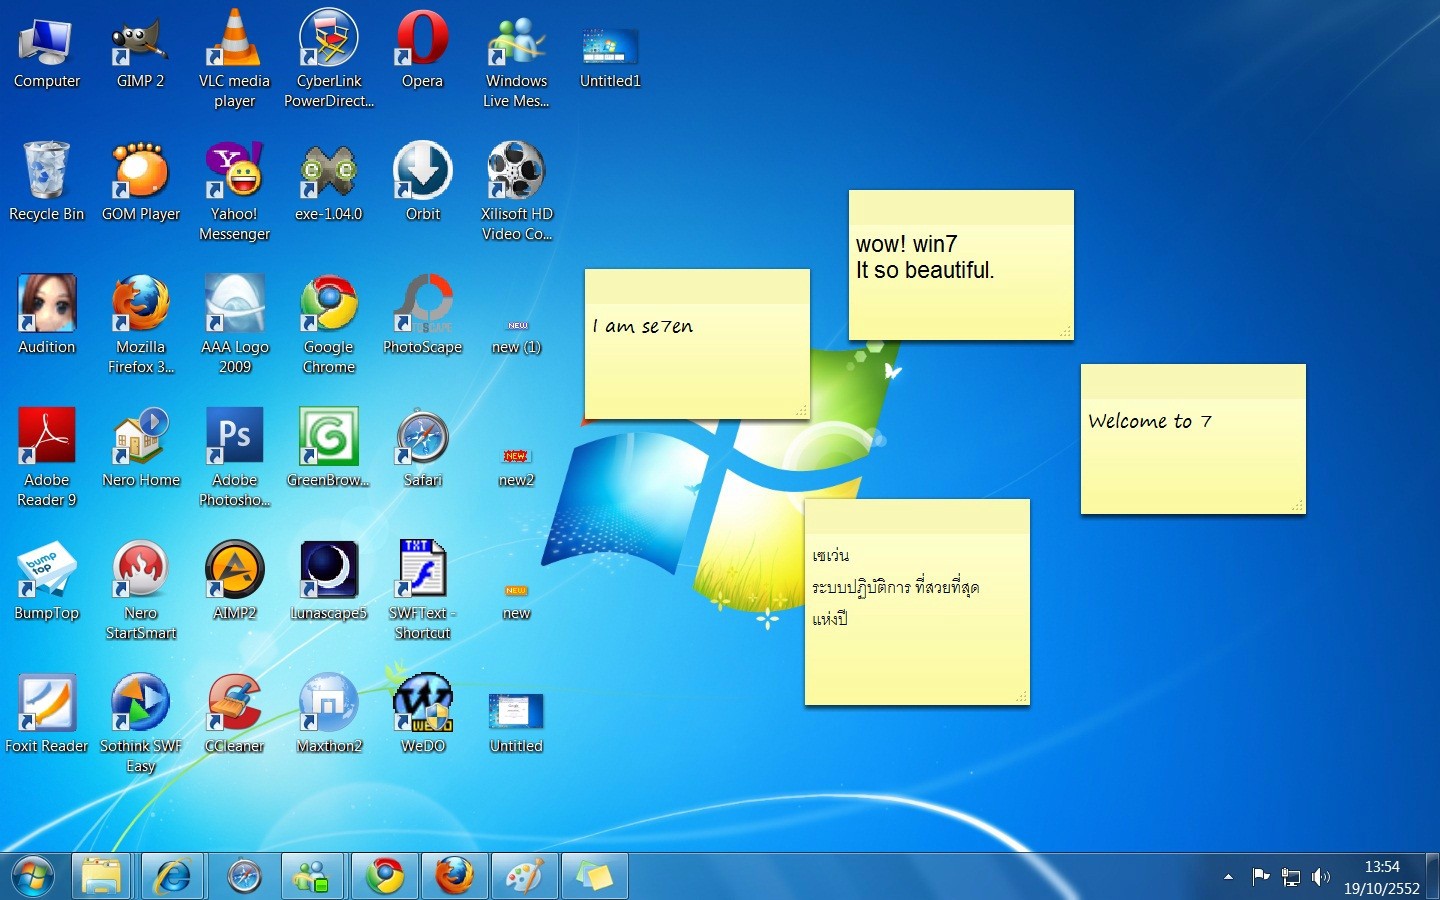Launch VLC media player
The width and height of the screenshot is (1440, 900).
(234, 40)
